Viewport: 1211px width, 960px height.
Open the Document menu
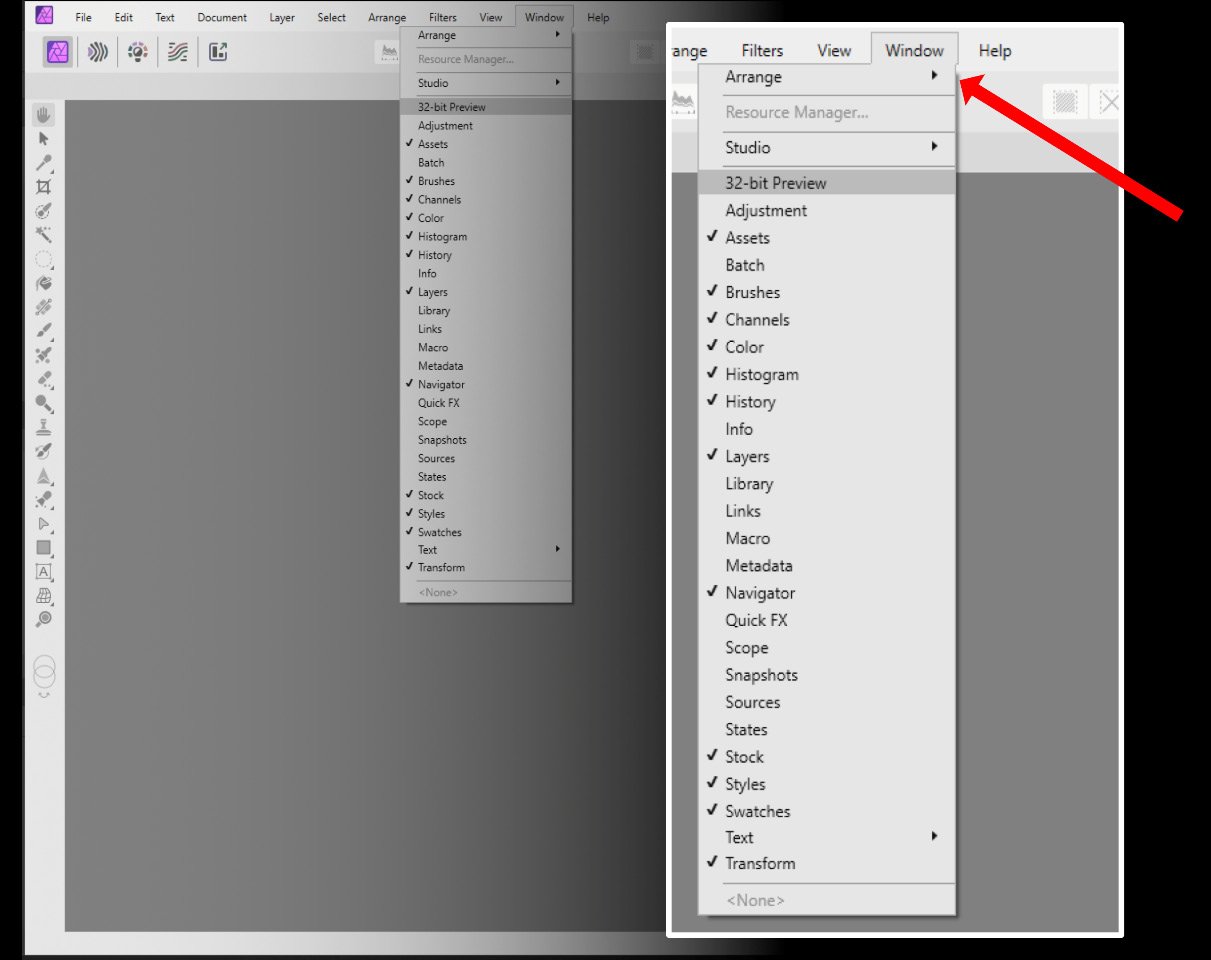[222, 17]
